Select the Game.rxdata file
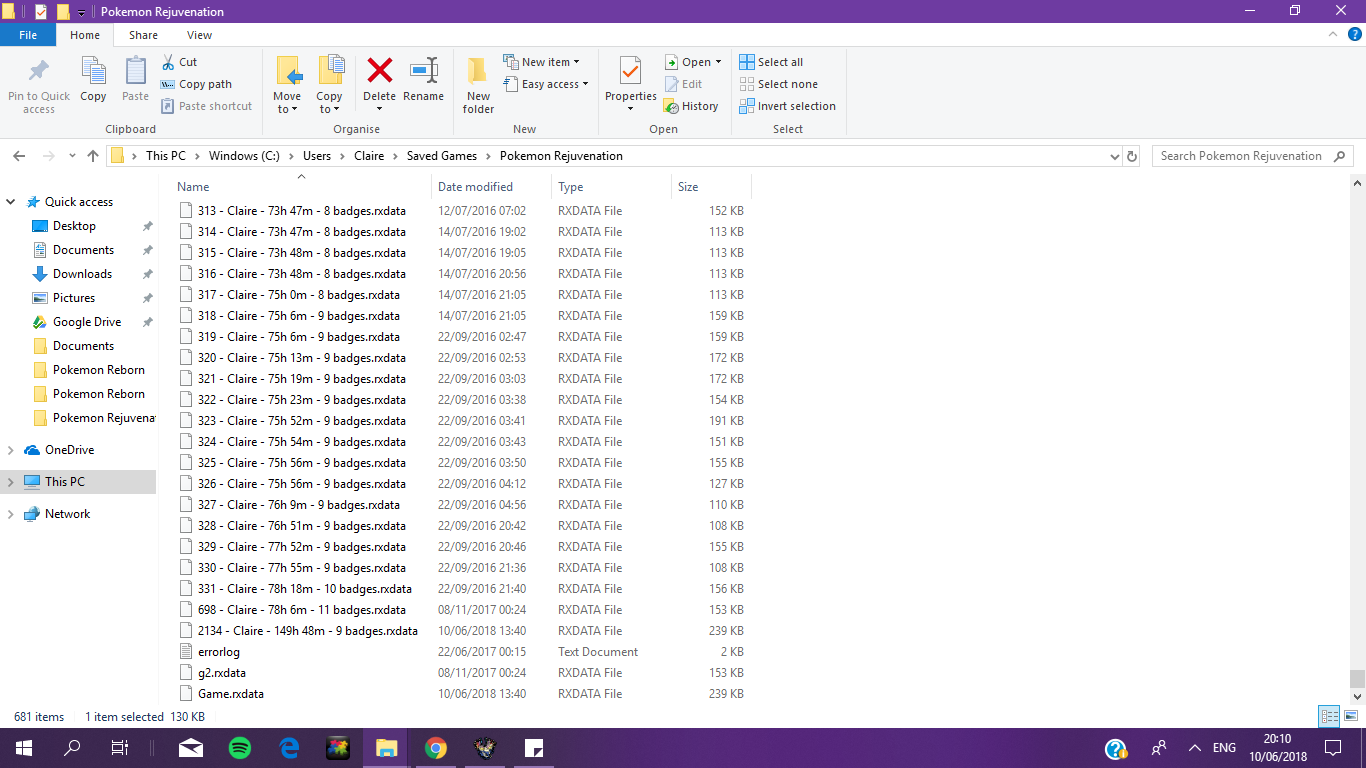This screenshot has width=1366, height=768. pos(231,694)
